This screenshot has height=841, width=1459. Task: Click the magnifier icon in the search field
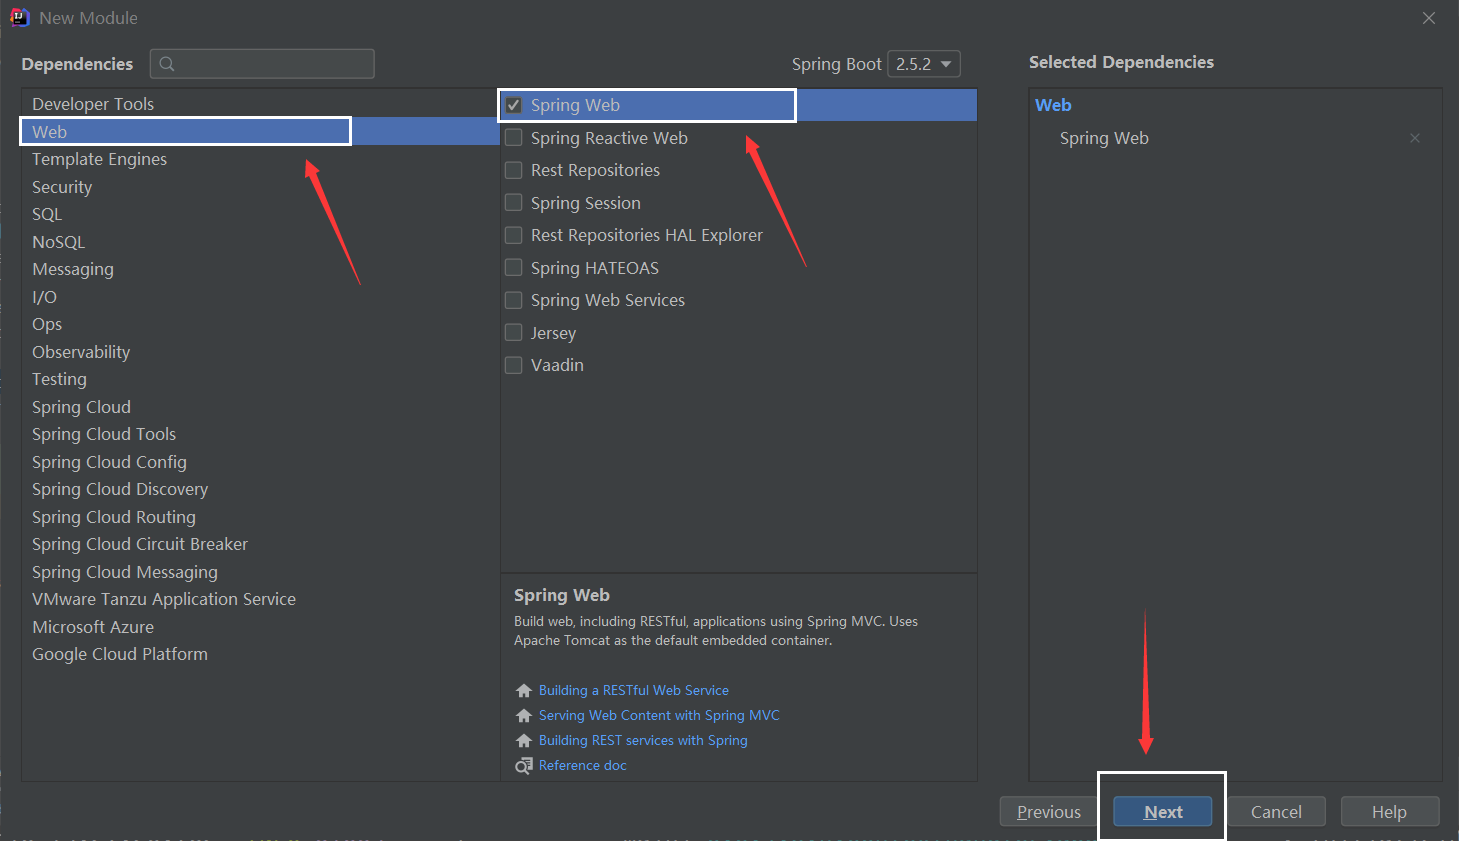click(167, 64)
